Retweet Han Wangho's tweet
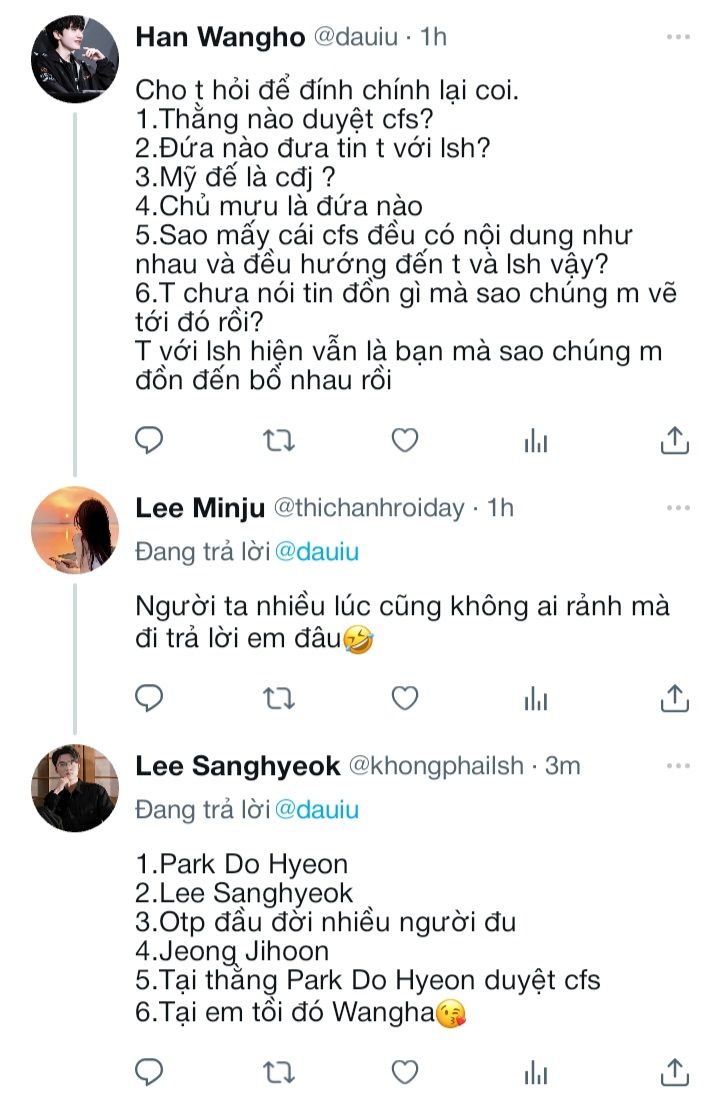 tap(277, 439)
